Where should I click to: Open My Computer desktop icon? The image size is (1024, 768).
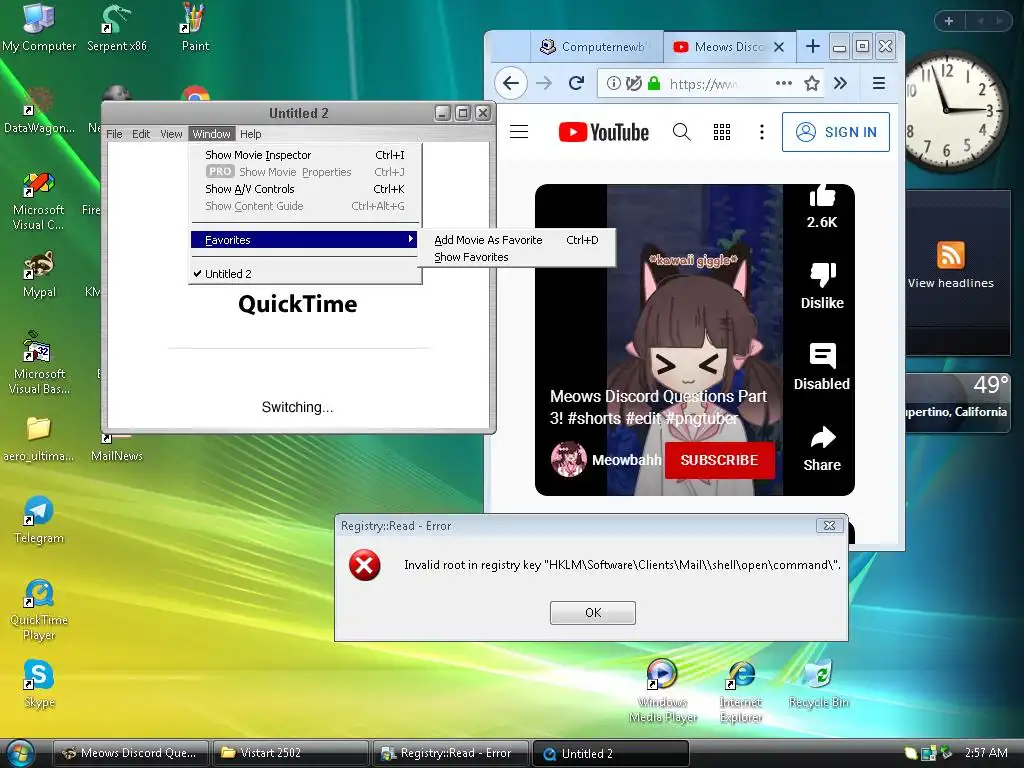[x=39, y=27]
